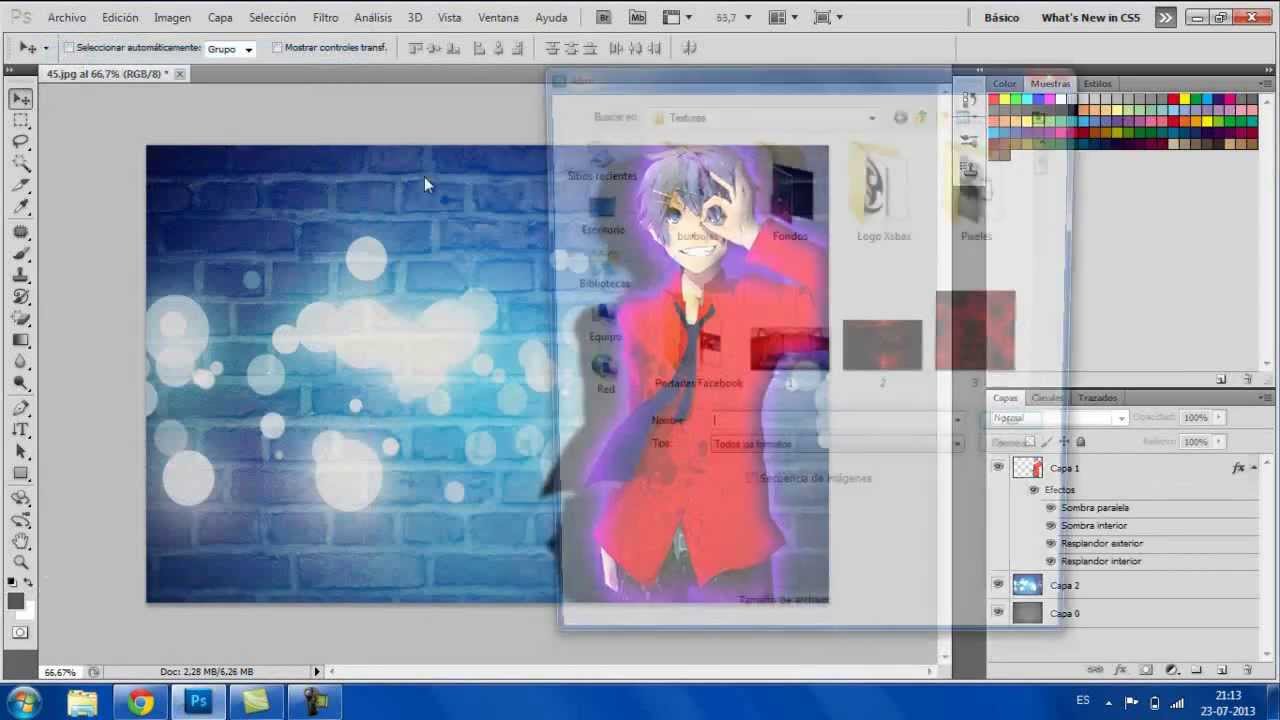Switch to the Trazados tab

[x=1097, y=398]
